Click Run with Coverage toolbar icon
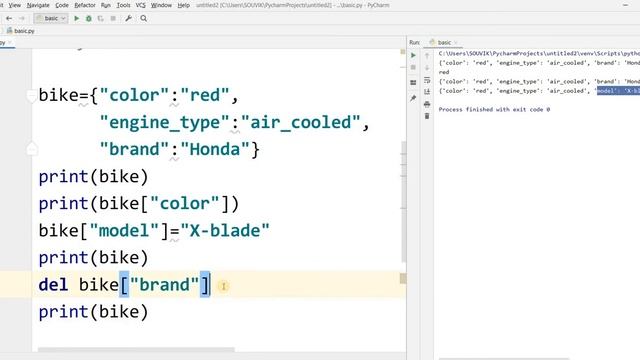Viewport: 640px width, 360px height. (100, 18)
